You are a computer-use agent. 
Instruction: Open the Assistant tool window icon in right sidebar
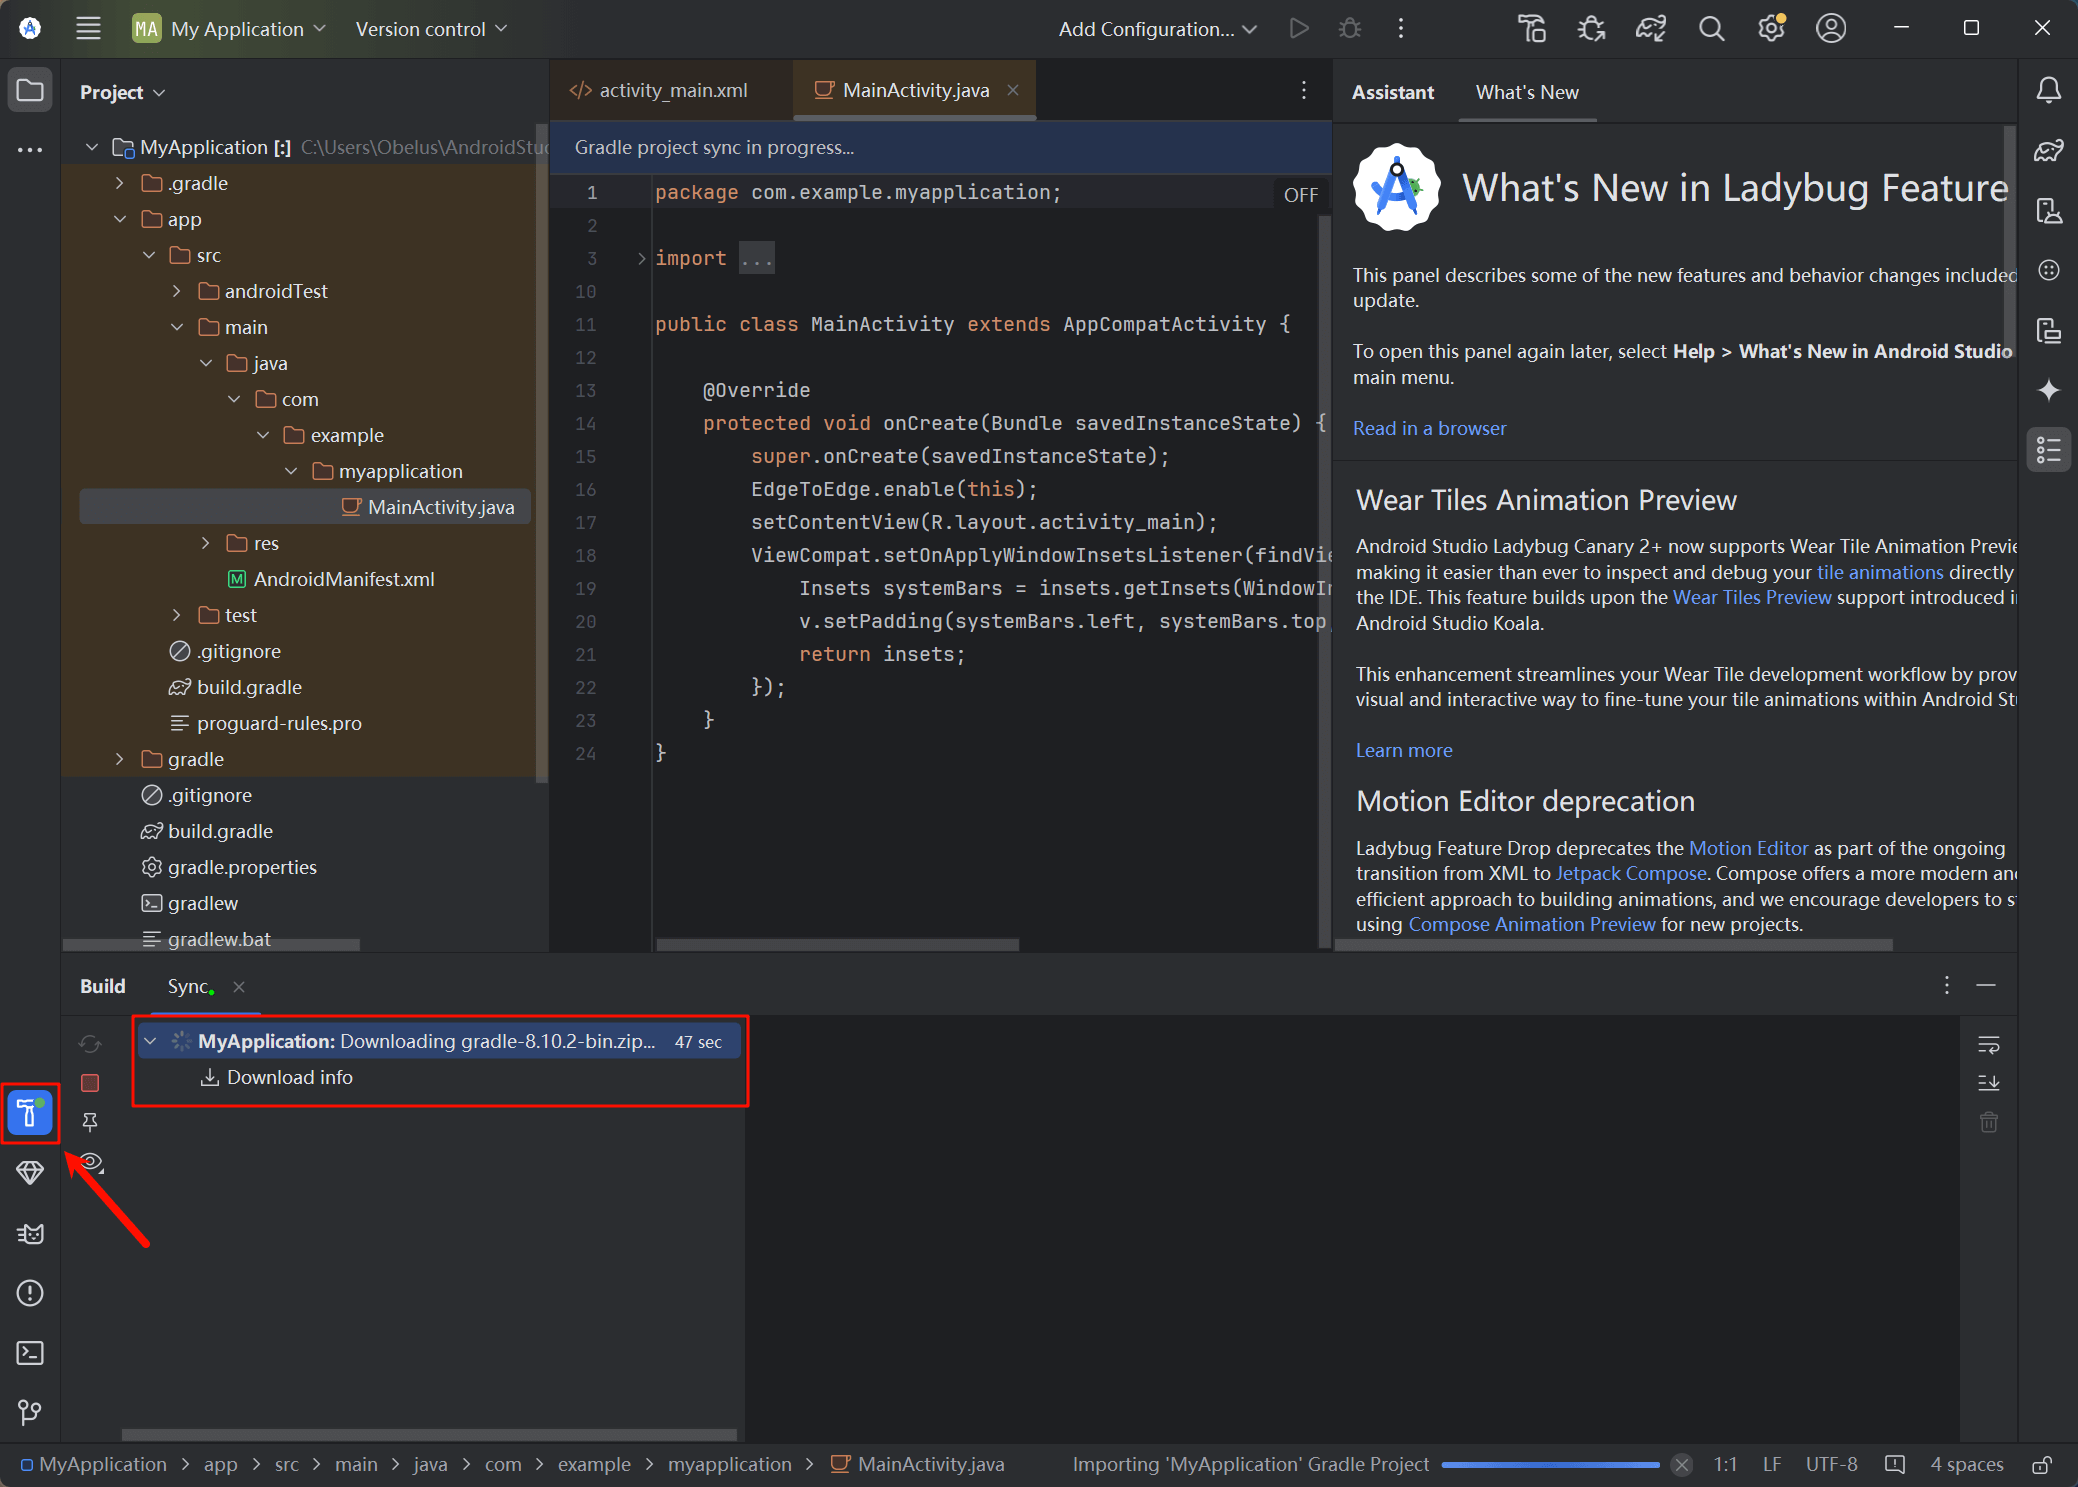click(2048, 450)
